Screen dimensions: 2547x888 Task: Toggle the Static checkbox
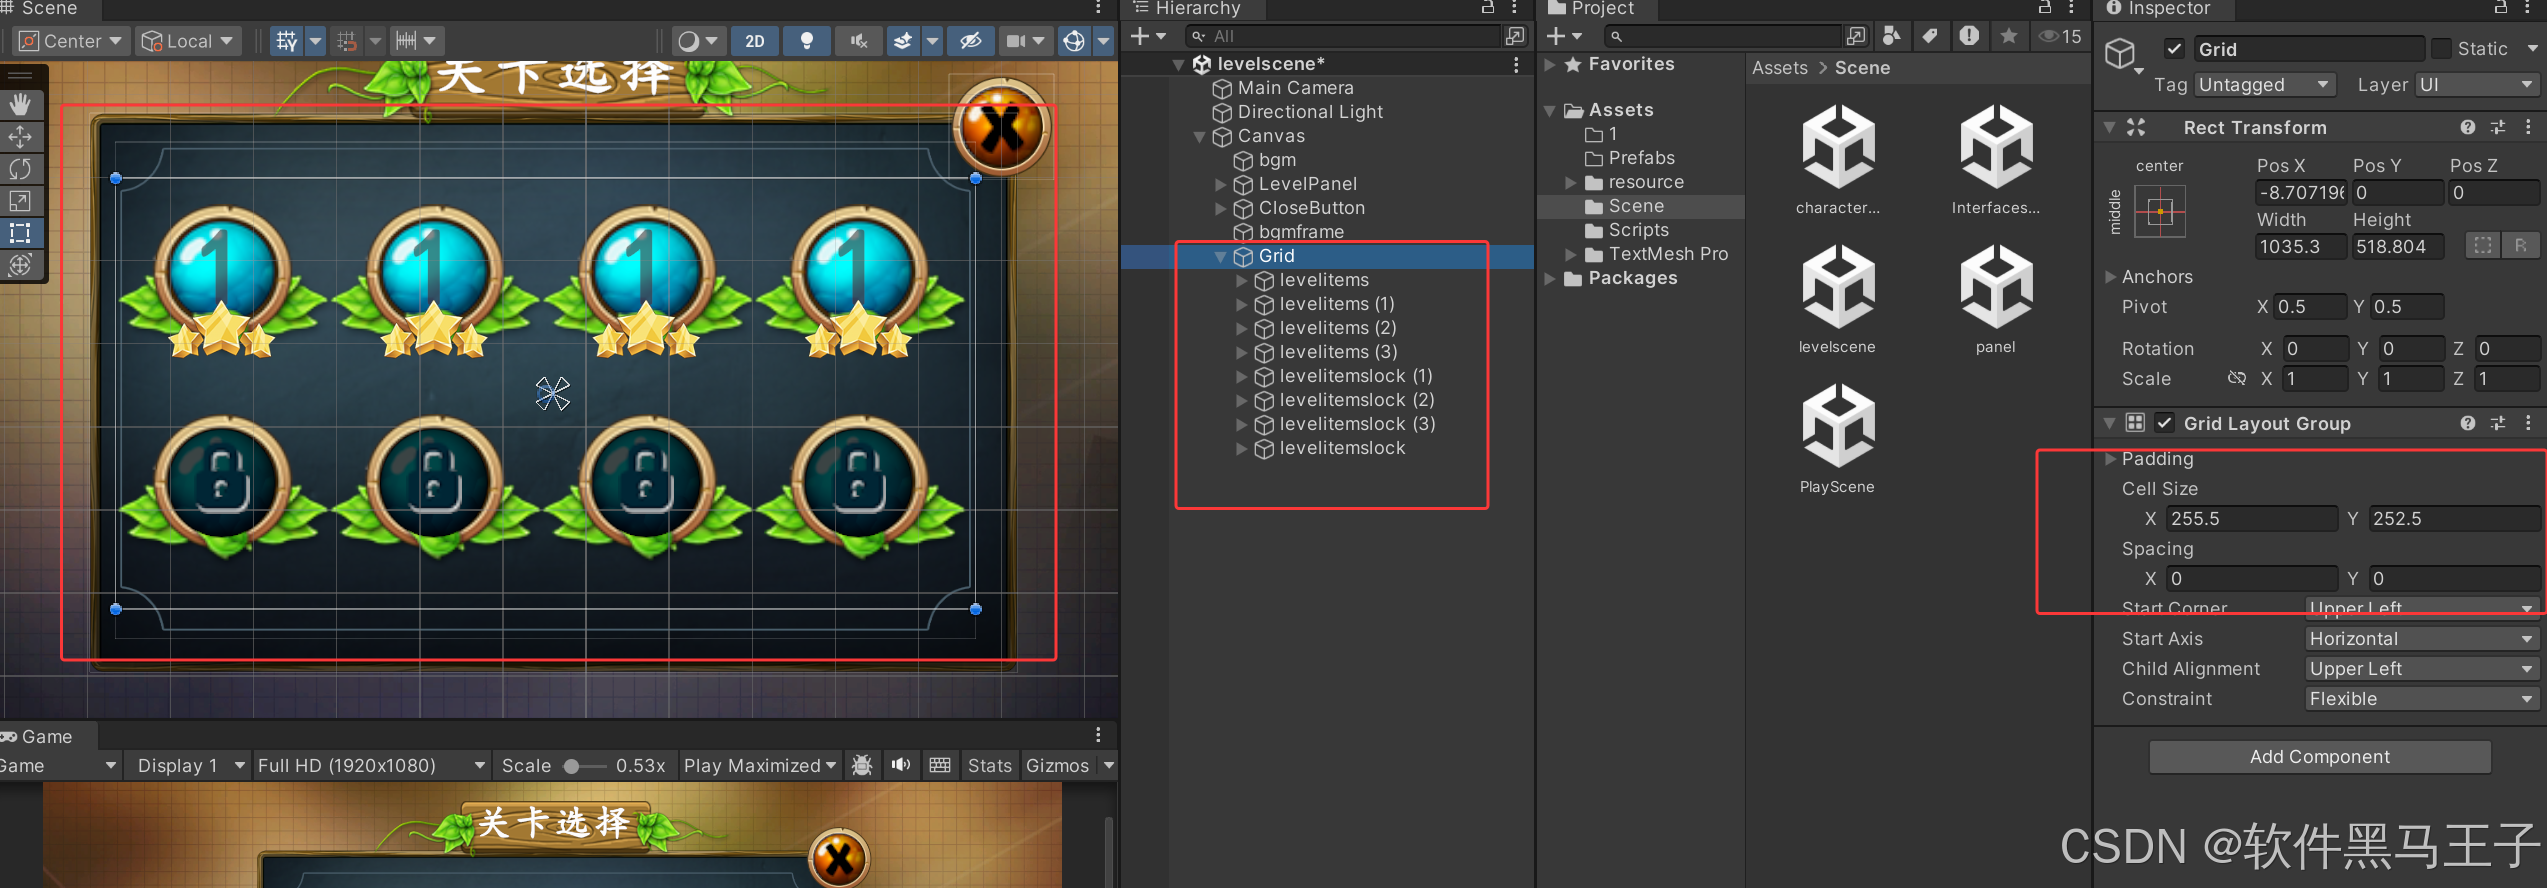pyautogui.click(x=2441, y=48)
